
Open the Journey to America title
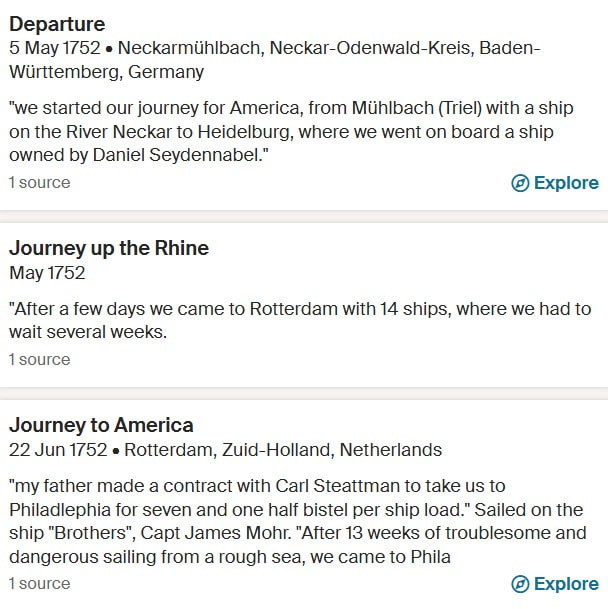pos(101,425)
